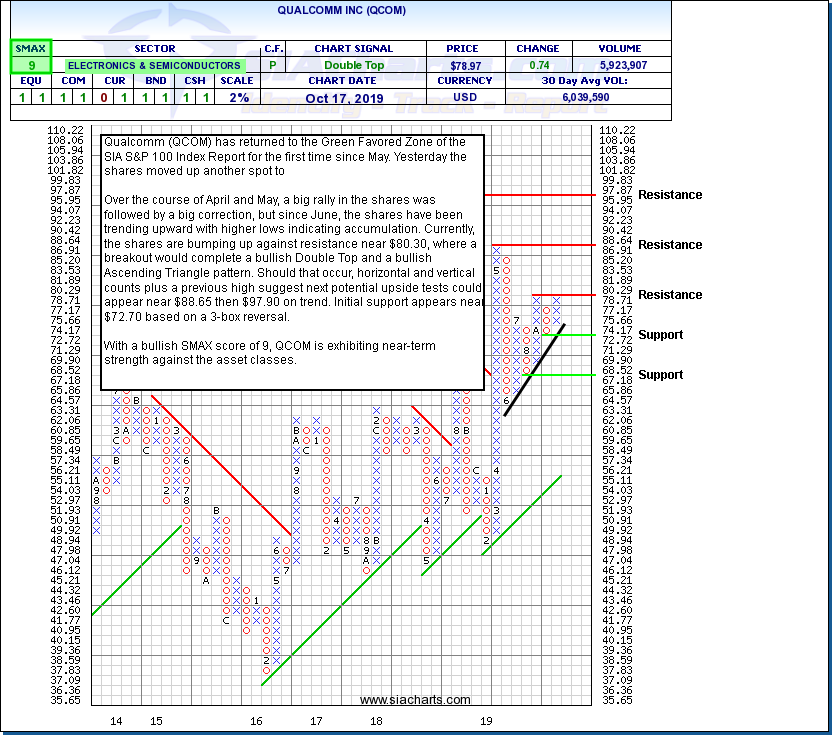Select the SMAX score value 9
The image size is (832, 735).
[x=30, y=65]
